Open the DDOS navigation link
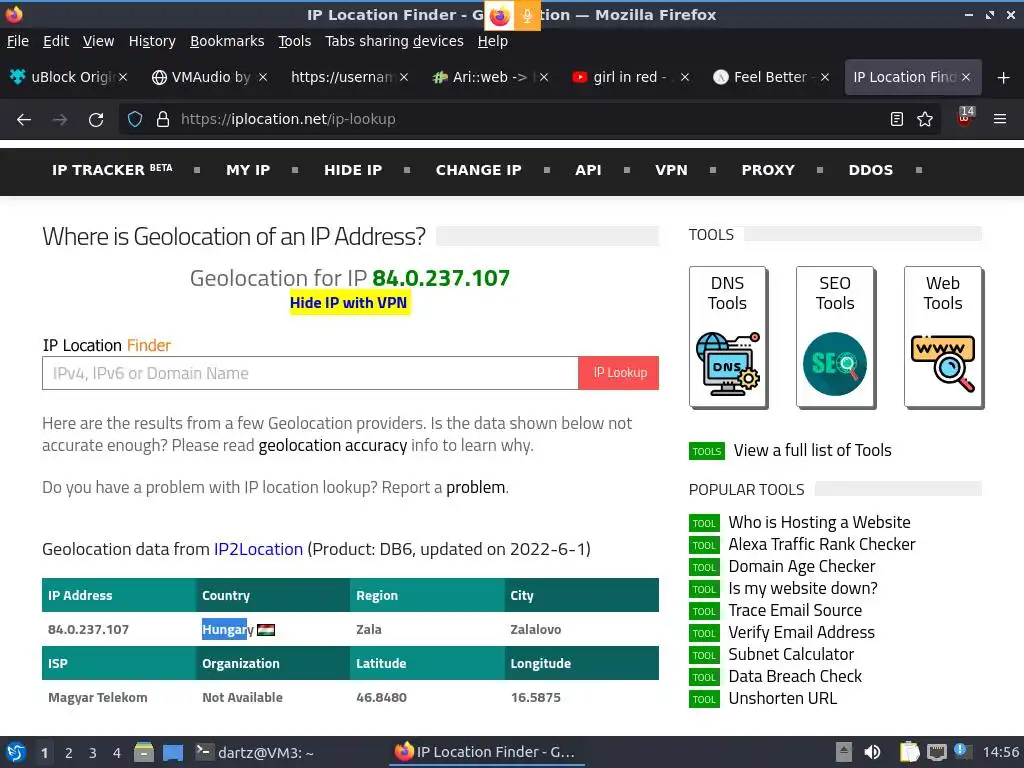The image size is (1024, 768). [x=871, y=170]
